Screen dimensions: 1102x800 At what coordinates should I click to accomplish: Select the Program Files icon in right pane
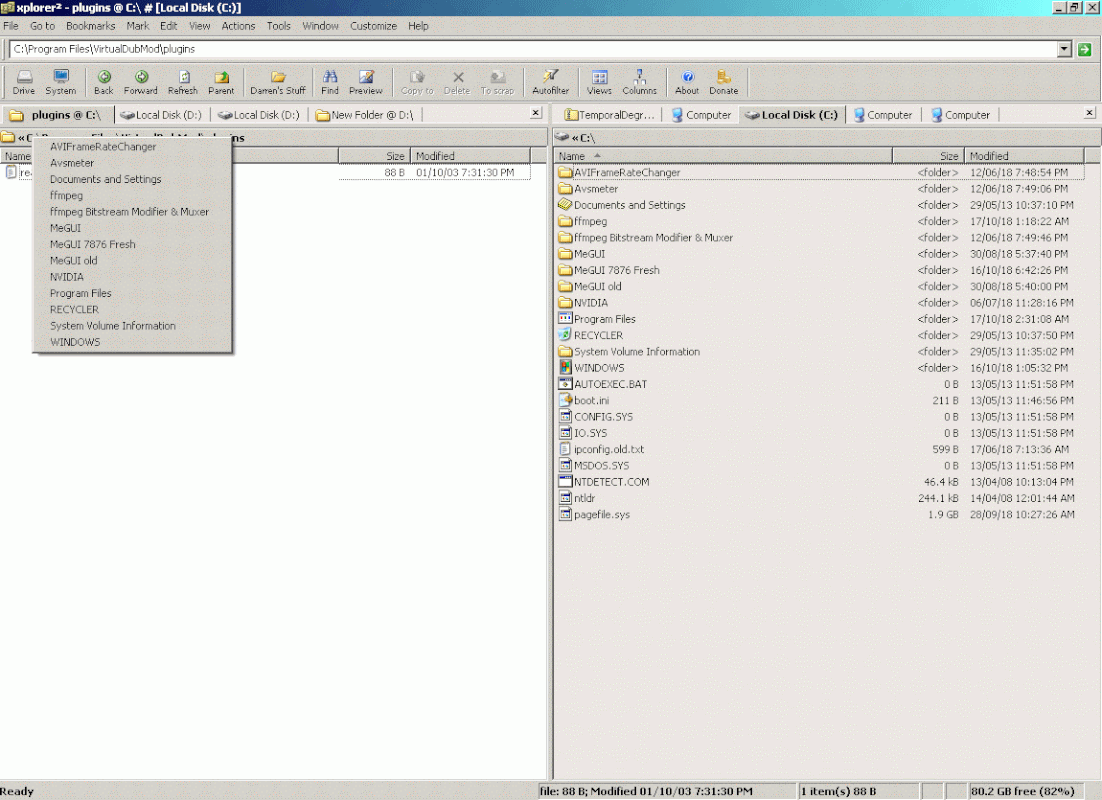click(x=565, y=318)
